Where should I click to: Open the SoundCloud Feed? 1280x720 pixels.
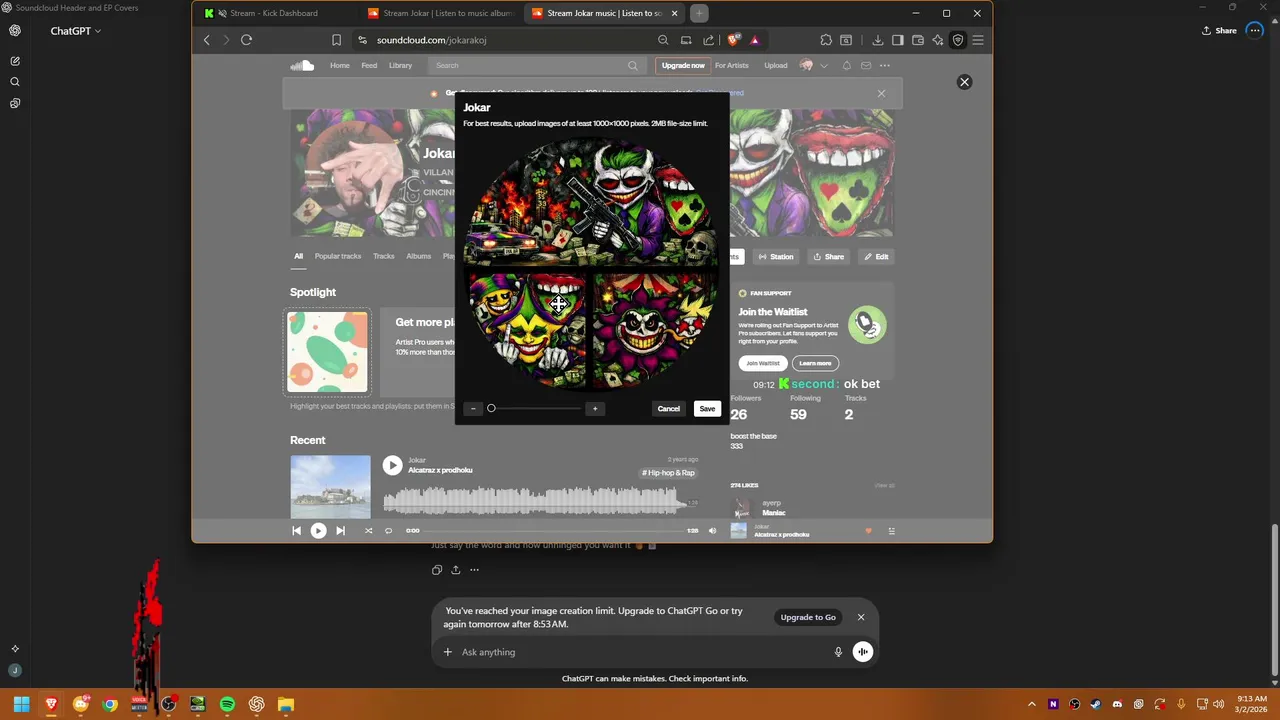pos(369,65)
